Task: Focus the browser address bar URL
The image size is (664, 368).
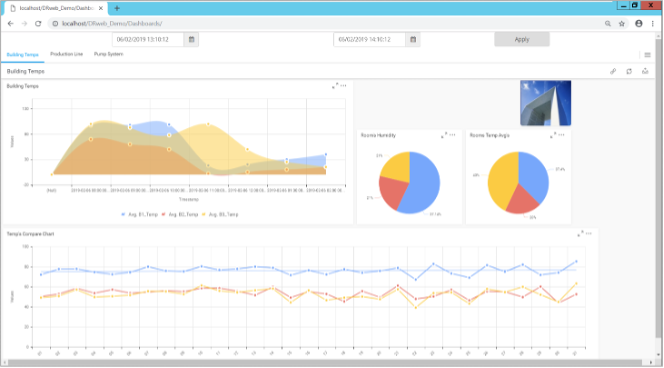Action: [112, 24]
